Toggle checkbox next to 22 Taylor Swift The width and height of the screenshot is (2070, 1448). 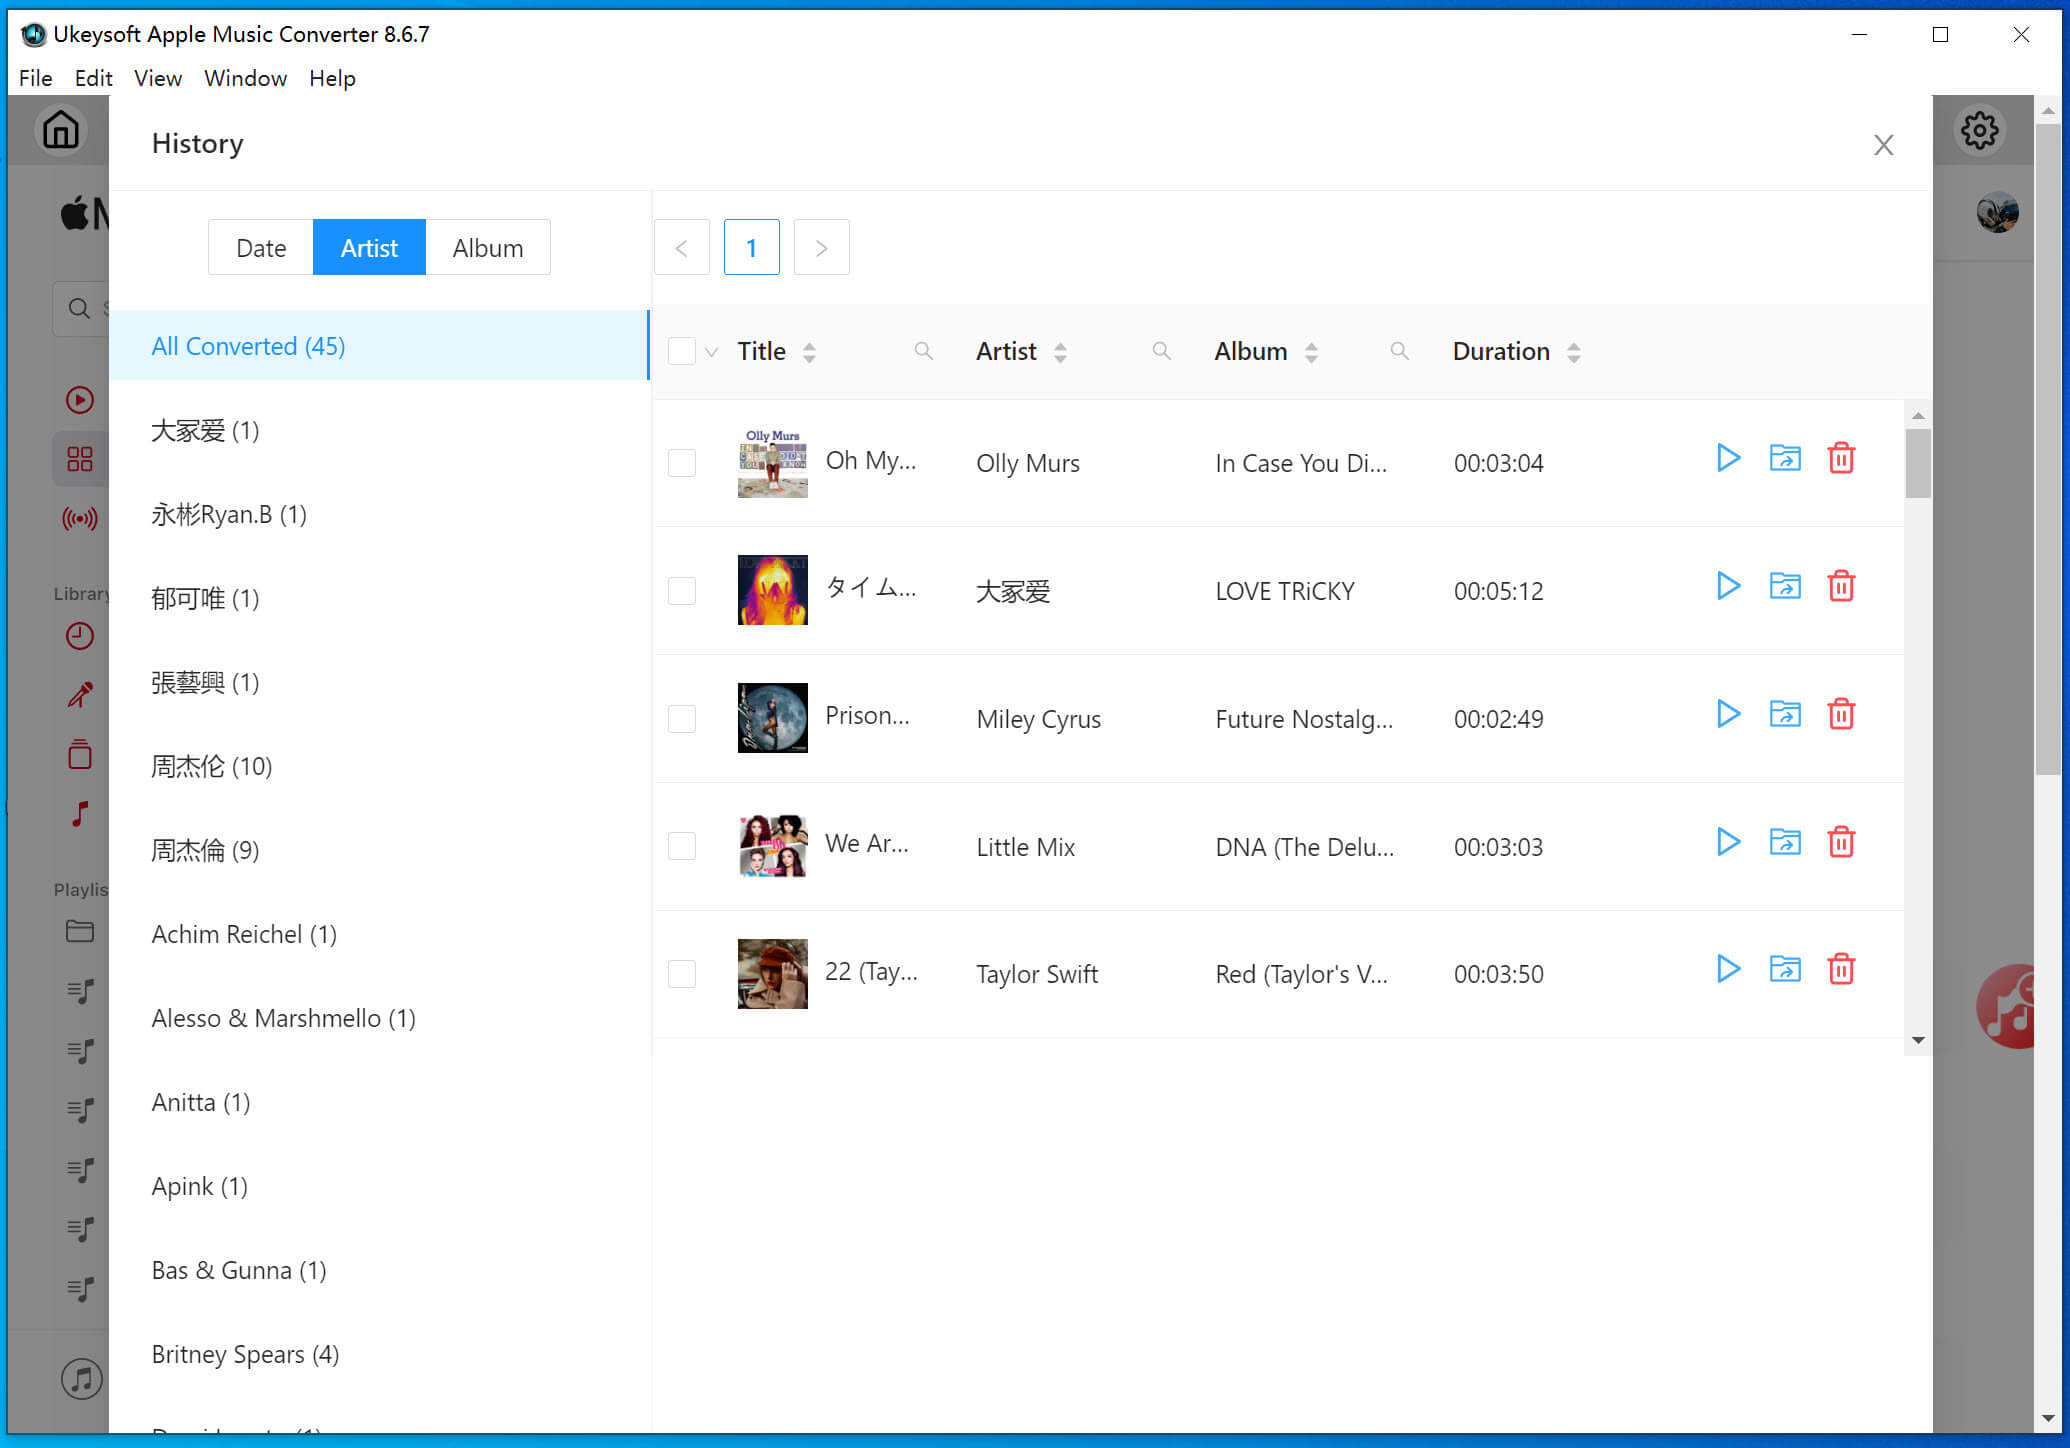point(683,972)
